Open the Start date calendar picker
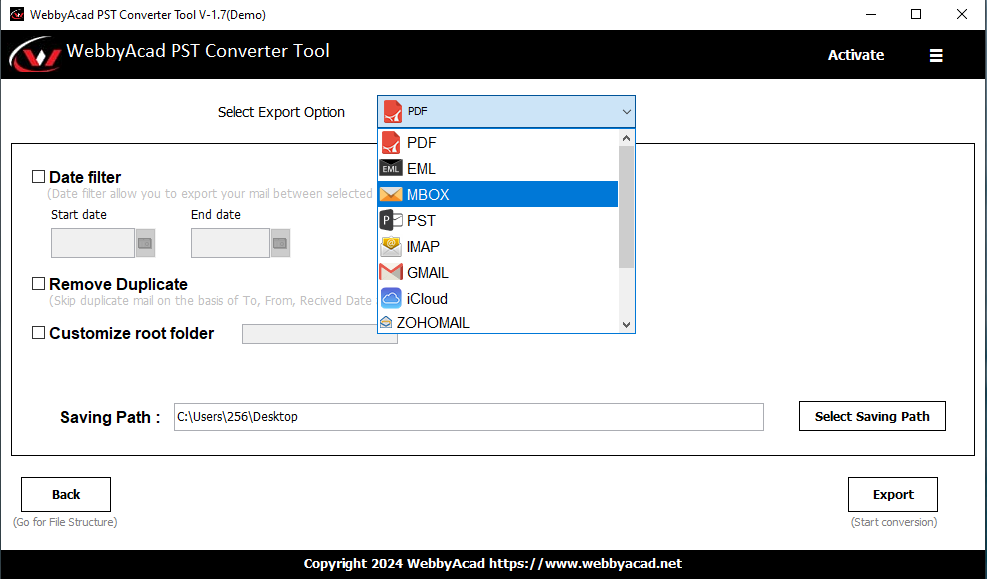987x579 pixels. click(x=145, y=243)
